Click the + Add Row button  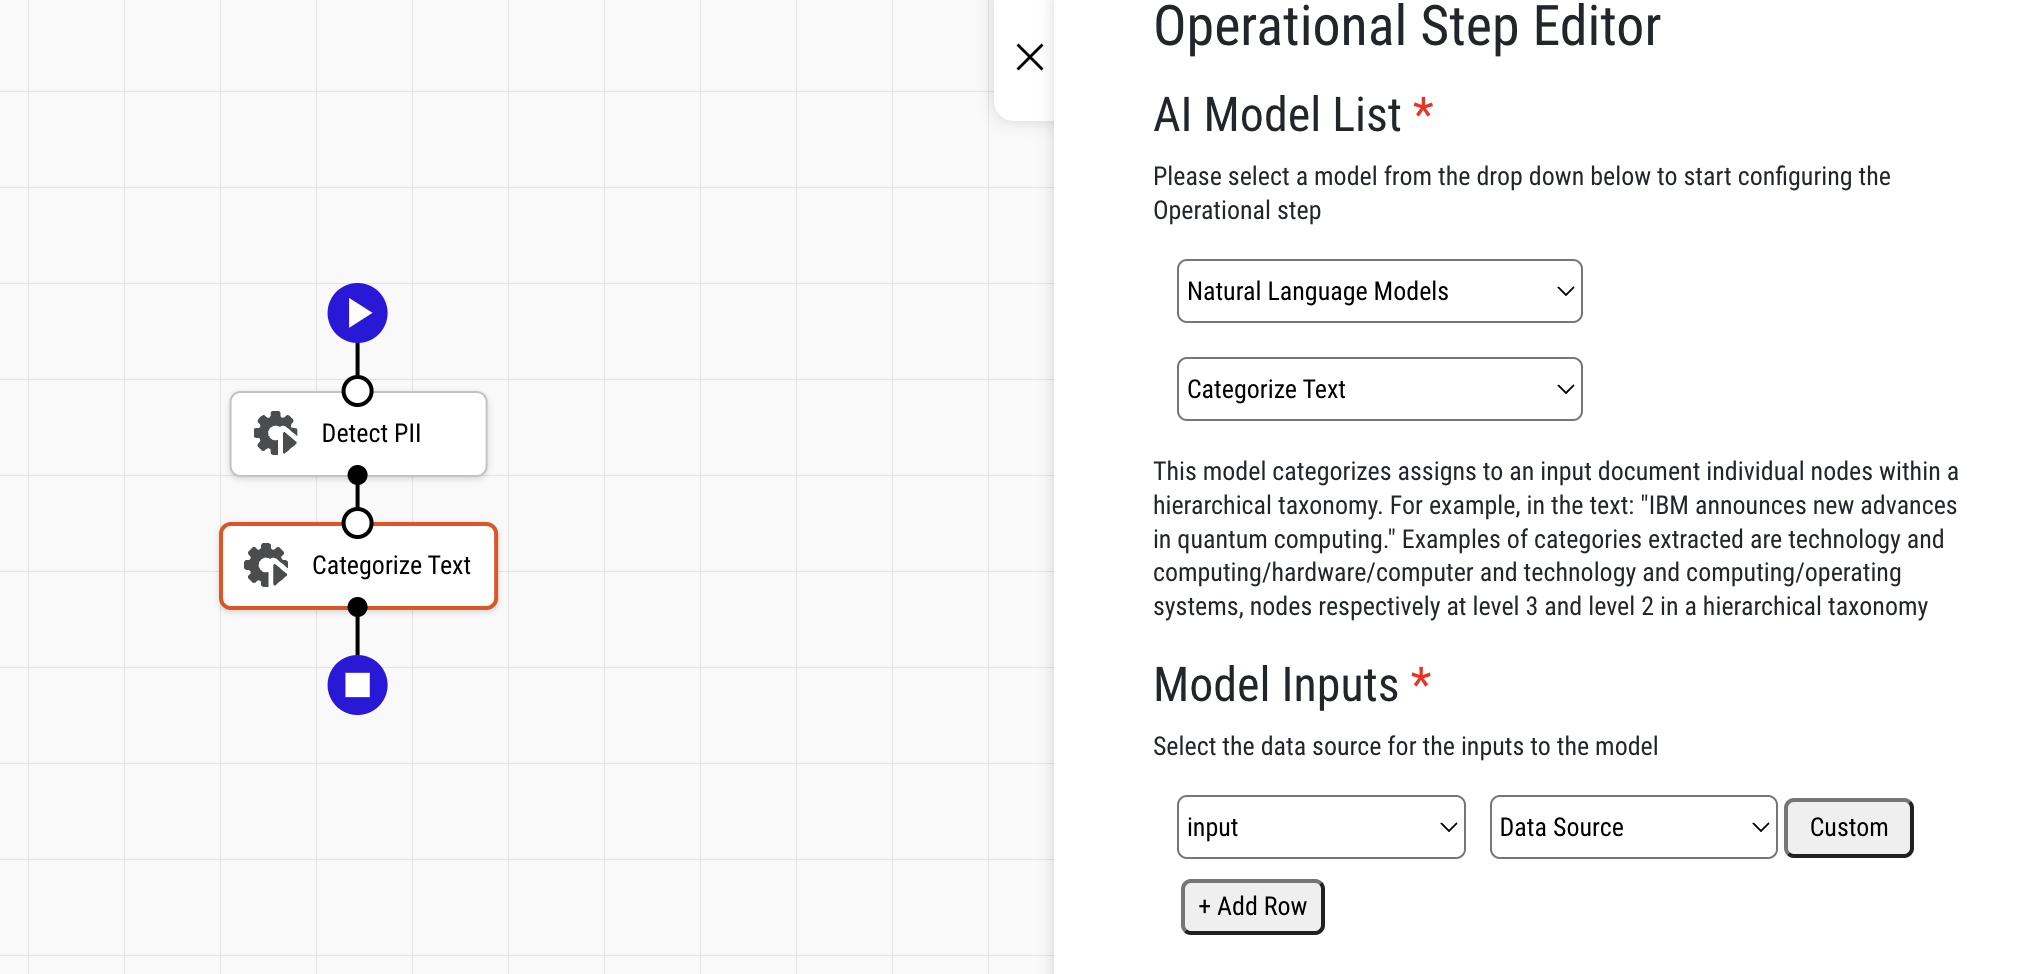pyautogui.click(x=1251, y=906)
